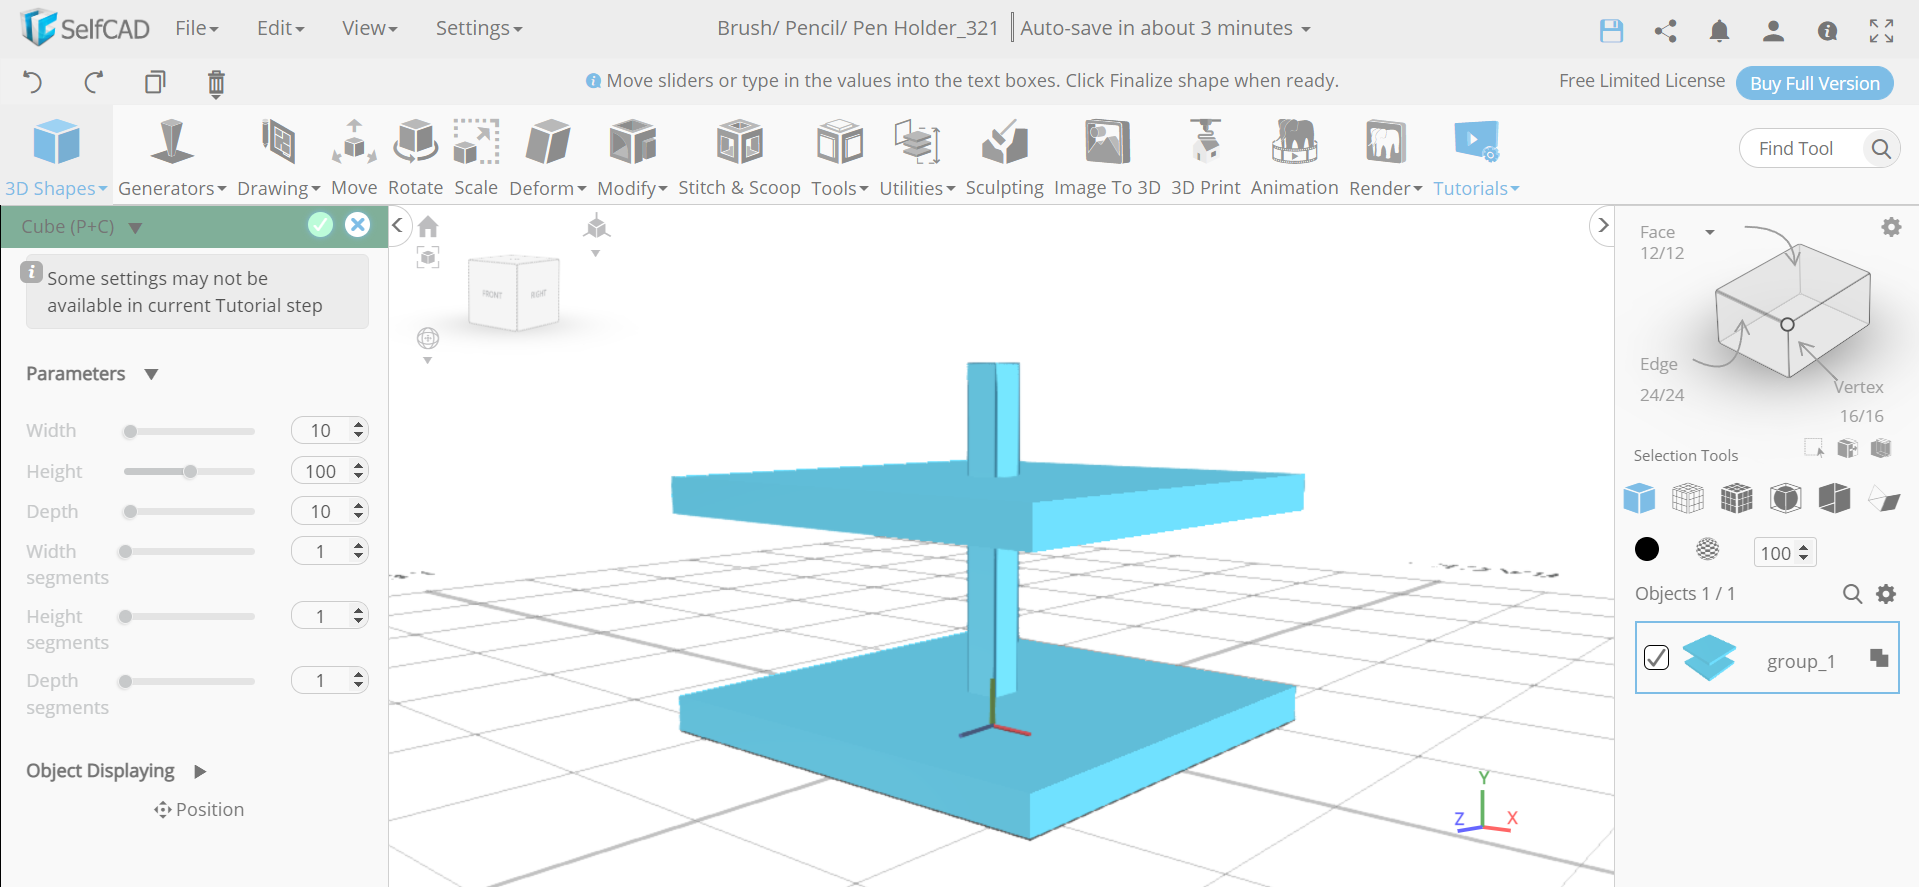This screenshot has height=887, width=1919.
Task: Toggle fullscreen mode
Action: point(1881,31)
